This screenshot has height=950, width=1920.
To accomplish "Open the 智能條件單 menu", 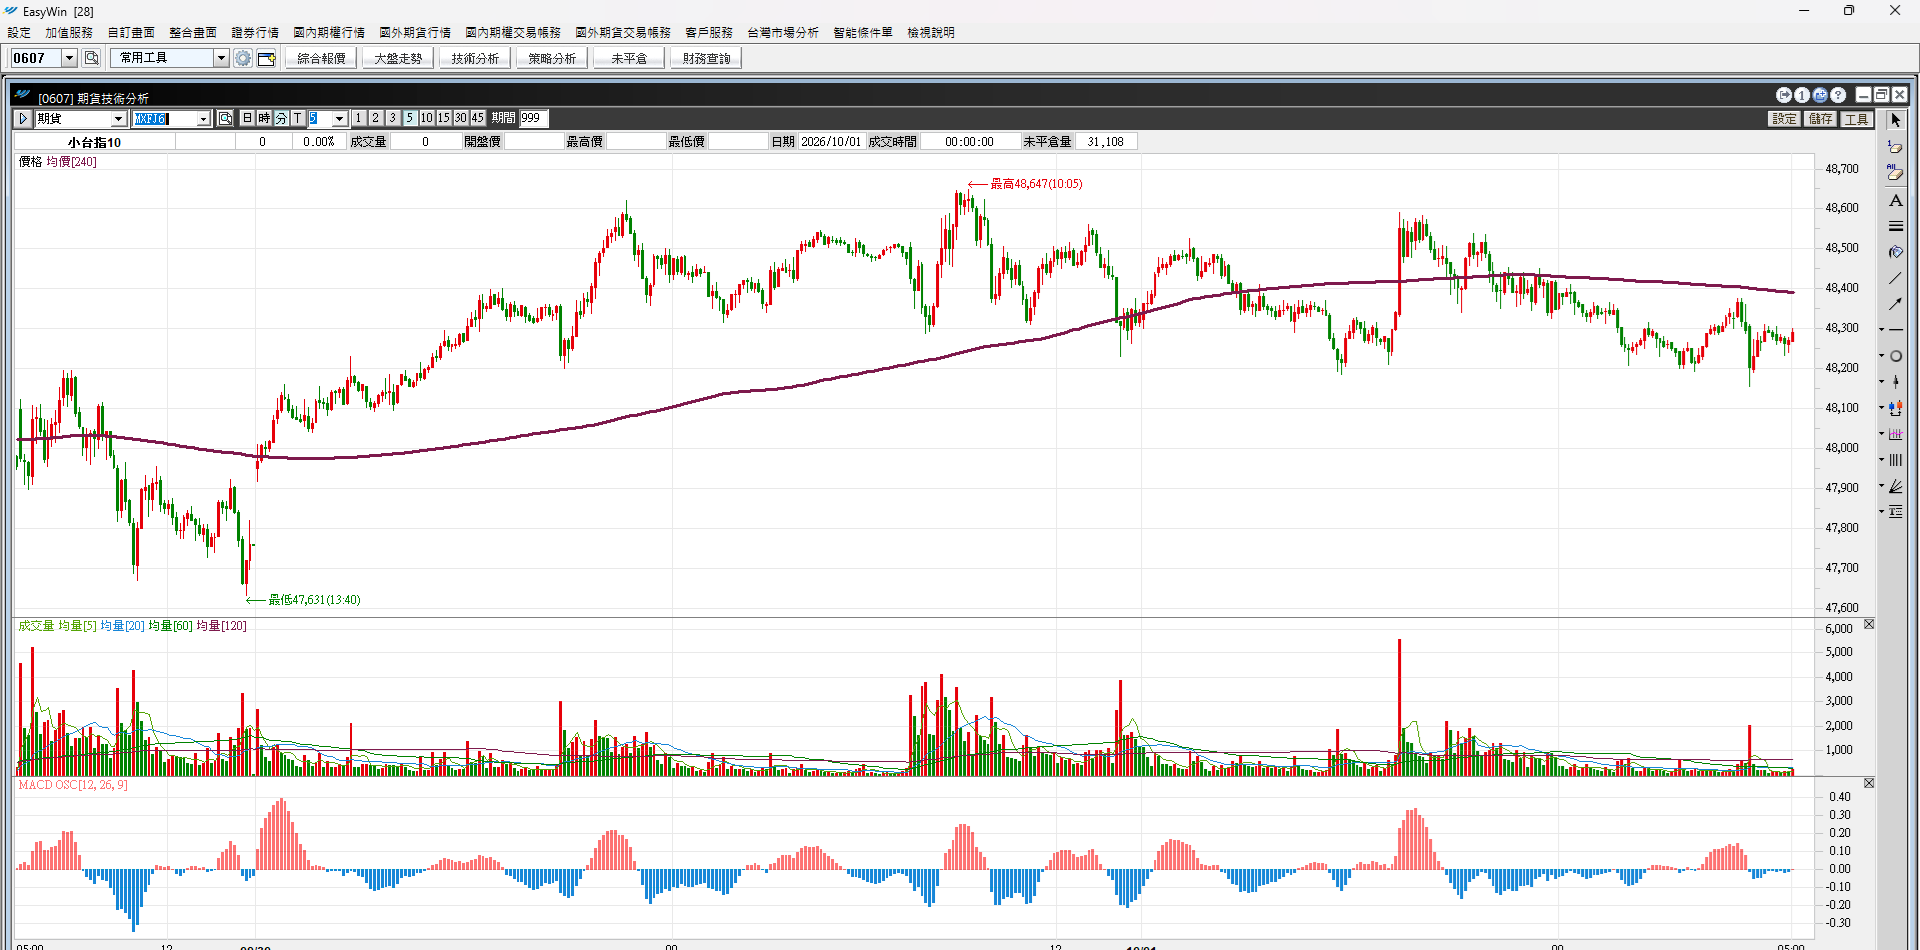I will click(863, 32).
